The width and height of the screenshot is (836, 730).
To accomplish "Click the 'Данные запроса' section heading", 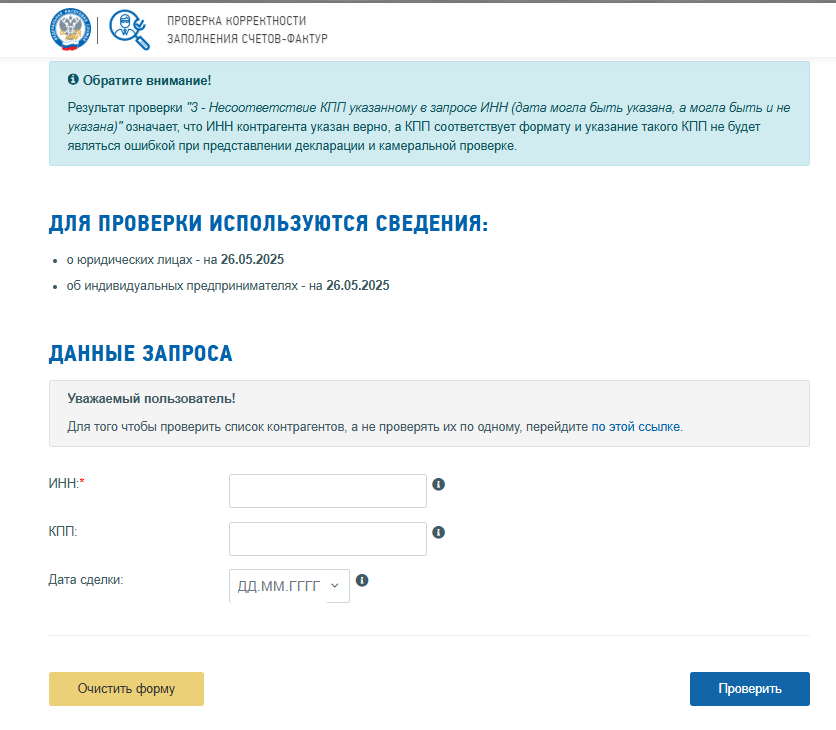I will coord(140,354).
